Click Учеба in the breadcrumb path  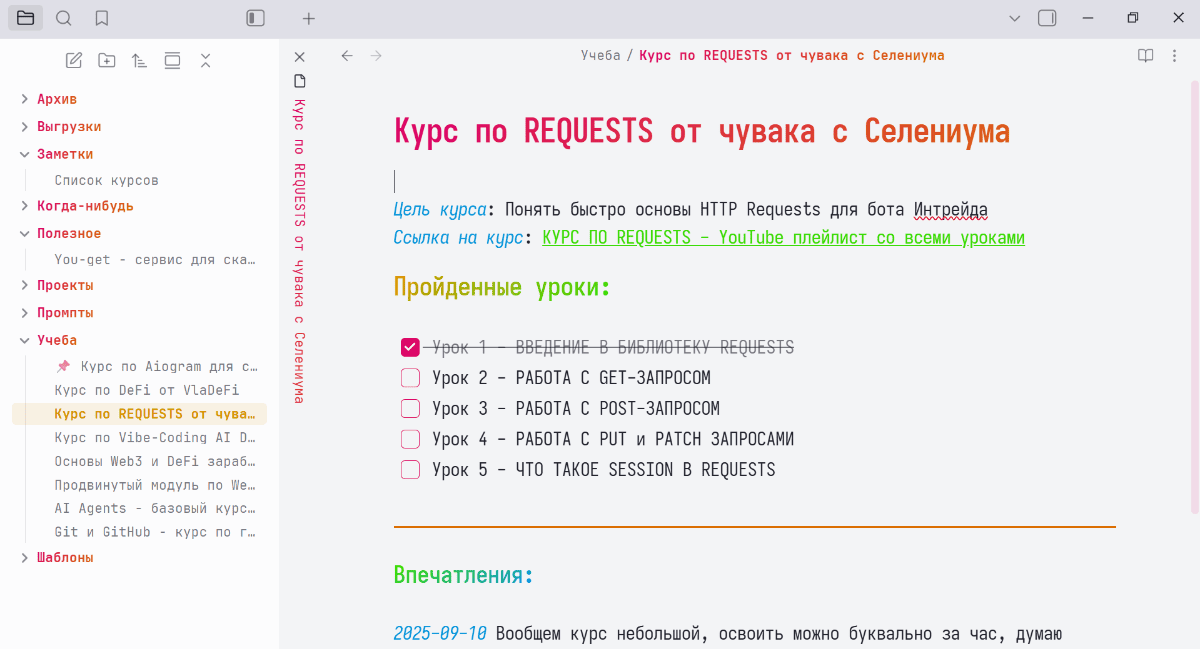[x=600, y=56]
